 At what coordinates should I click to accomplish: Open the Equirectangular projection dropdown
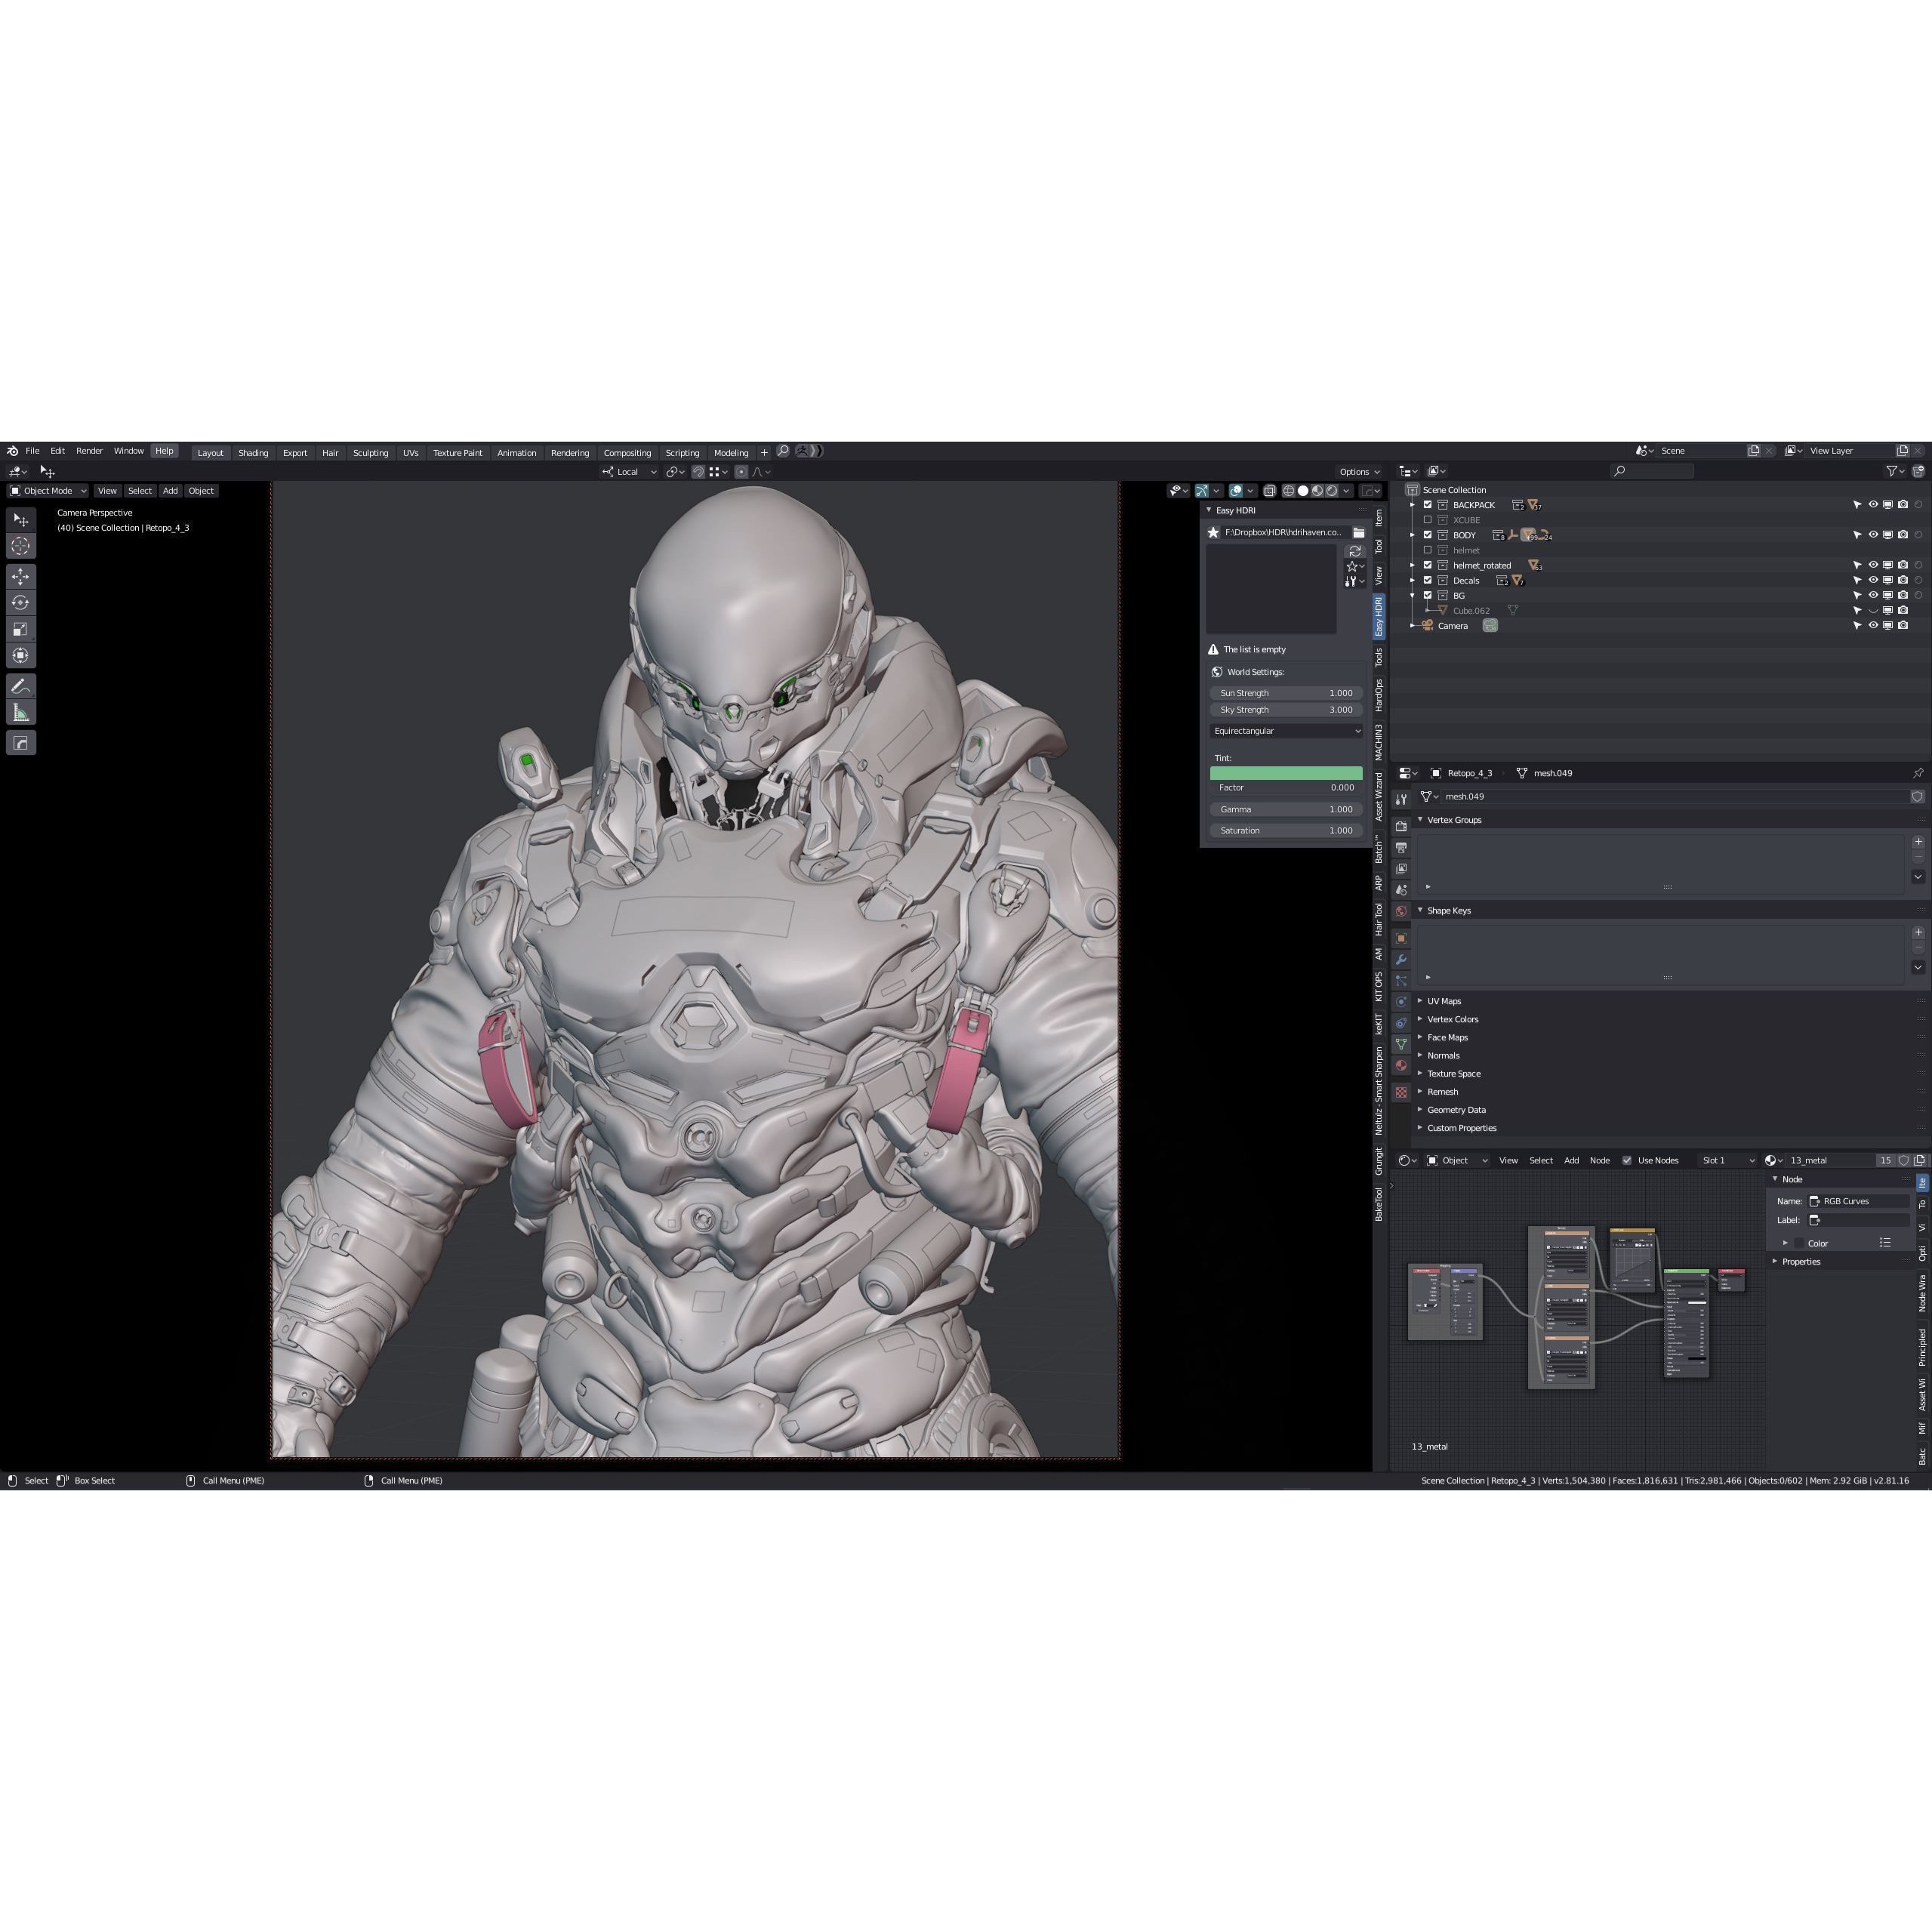[x=1288, y=731]
